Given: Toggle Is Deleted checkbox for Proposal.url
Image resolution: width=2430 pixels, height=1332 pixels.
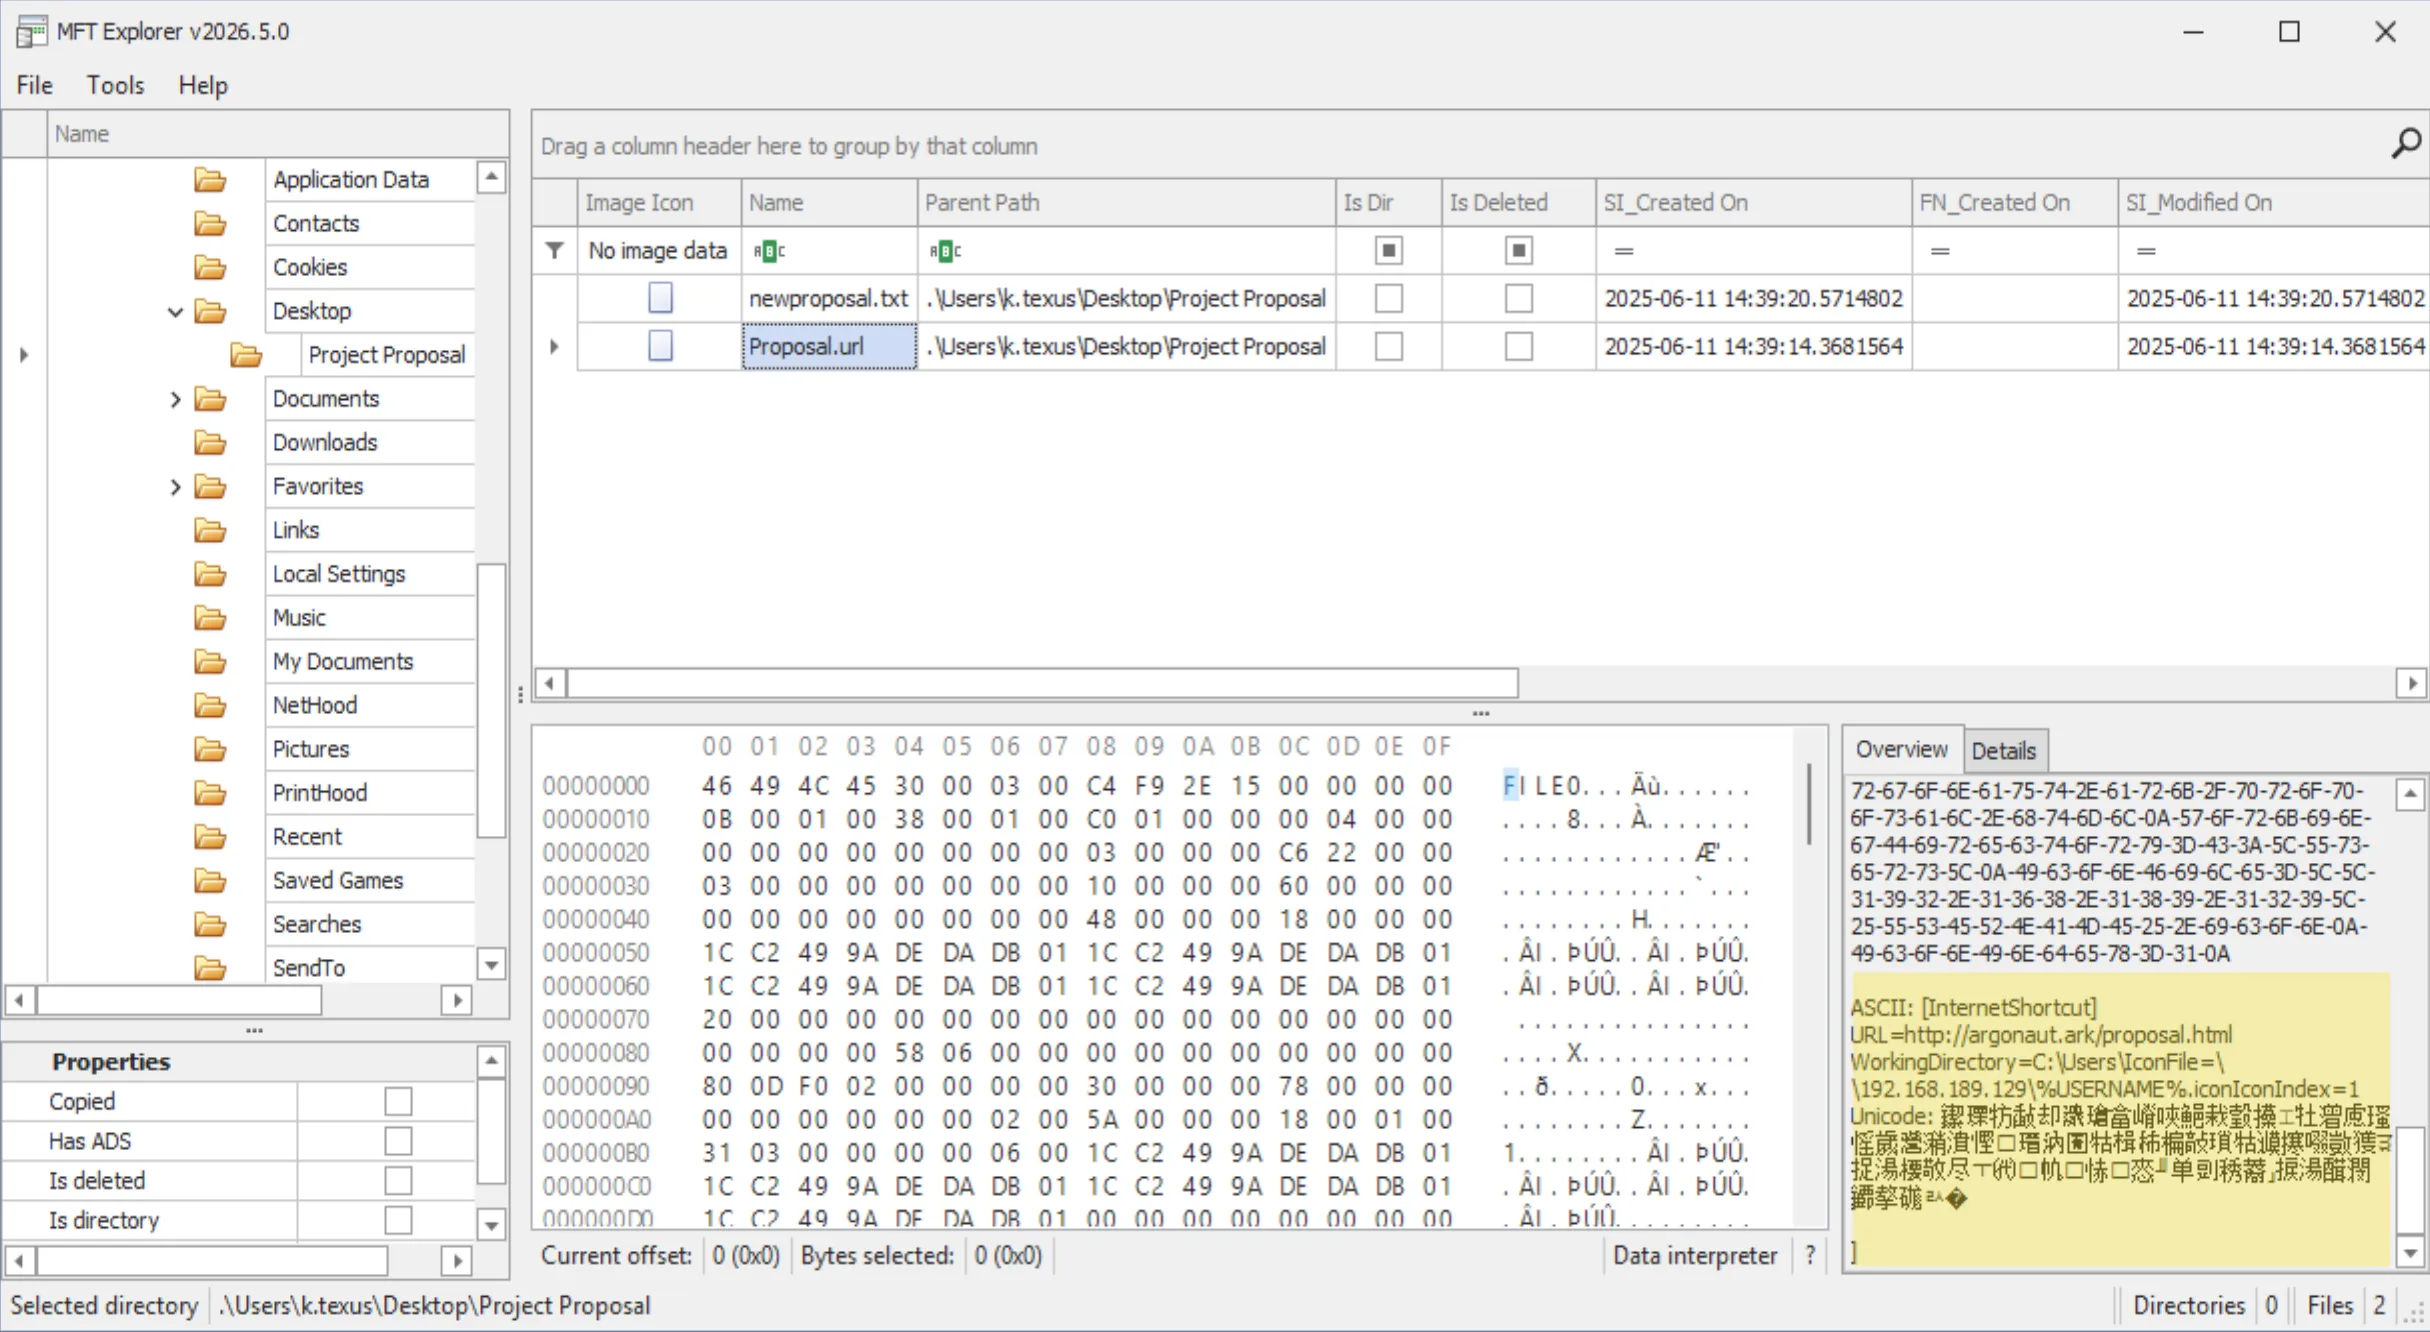Looking at the screenshot, I should pyautogui.click(x=1519, y=346).
